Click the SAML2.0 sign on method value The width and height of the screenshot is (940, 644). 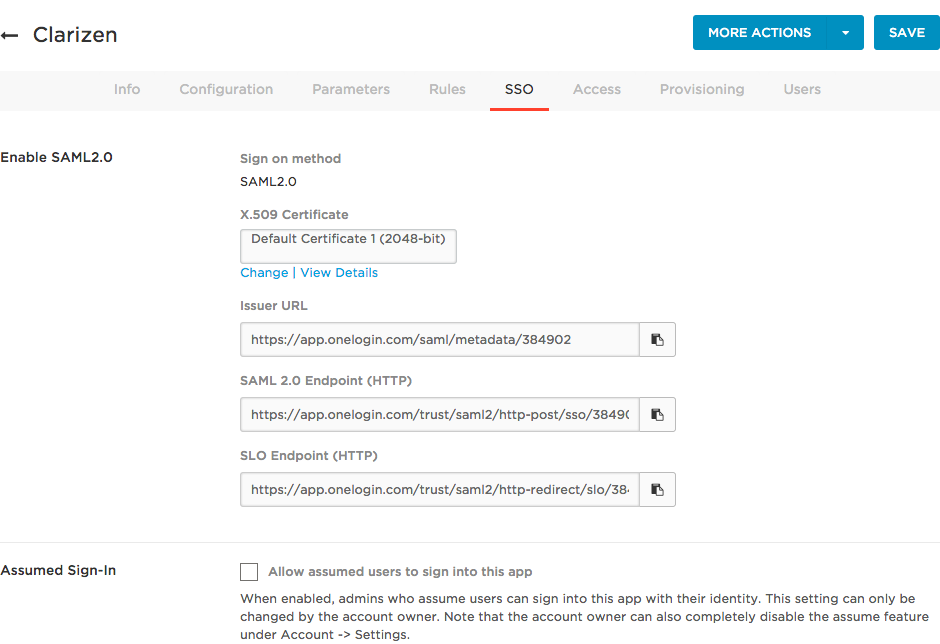(x=268, y=182)
